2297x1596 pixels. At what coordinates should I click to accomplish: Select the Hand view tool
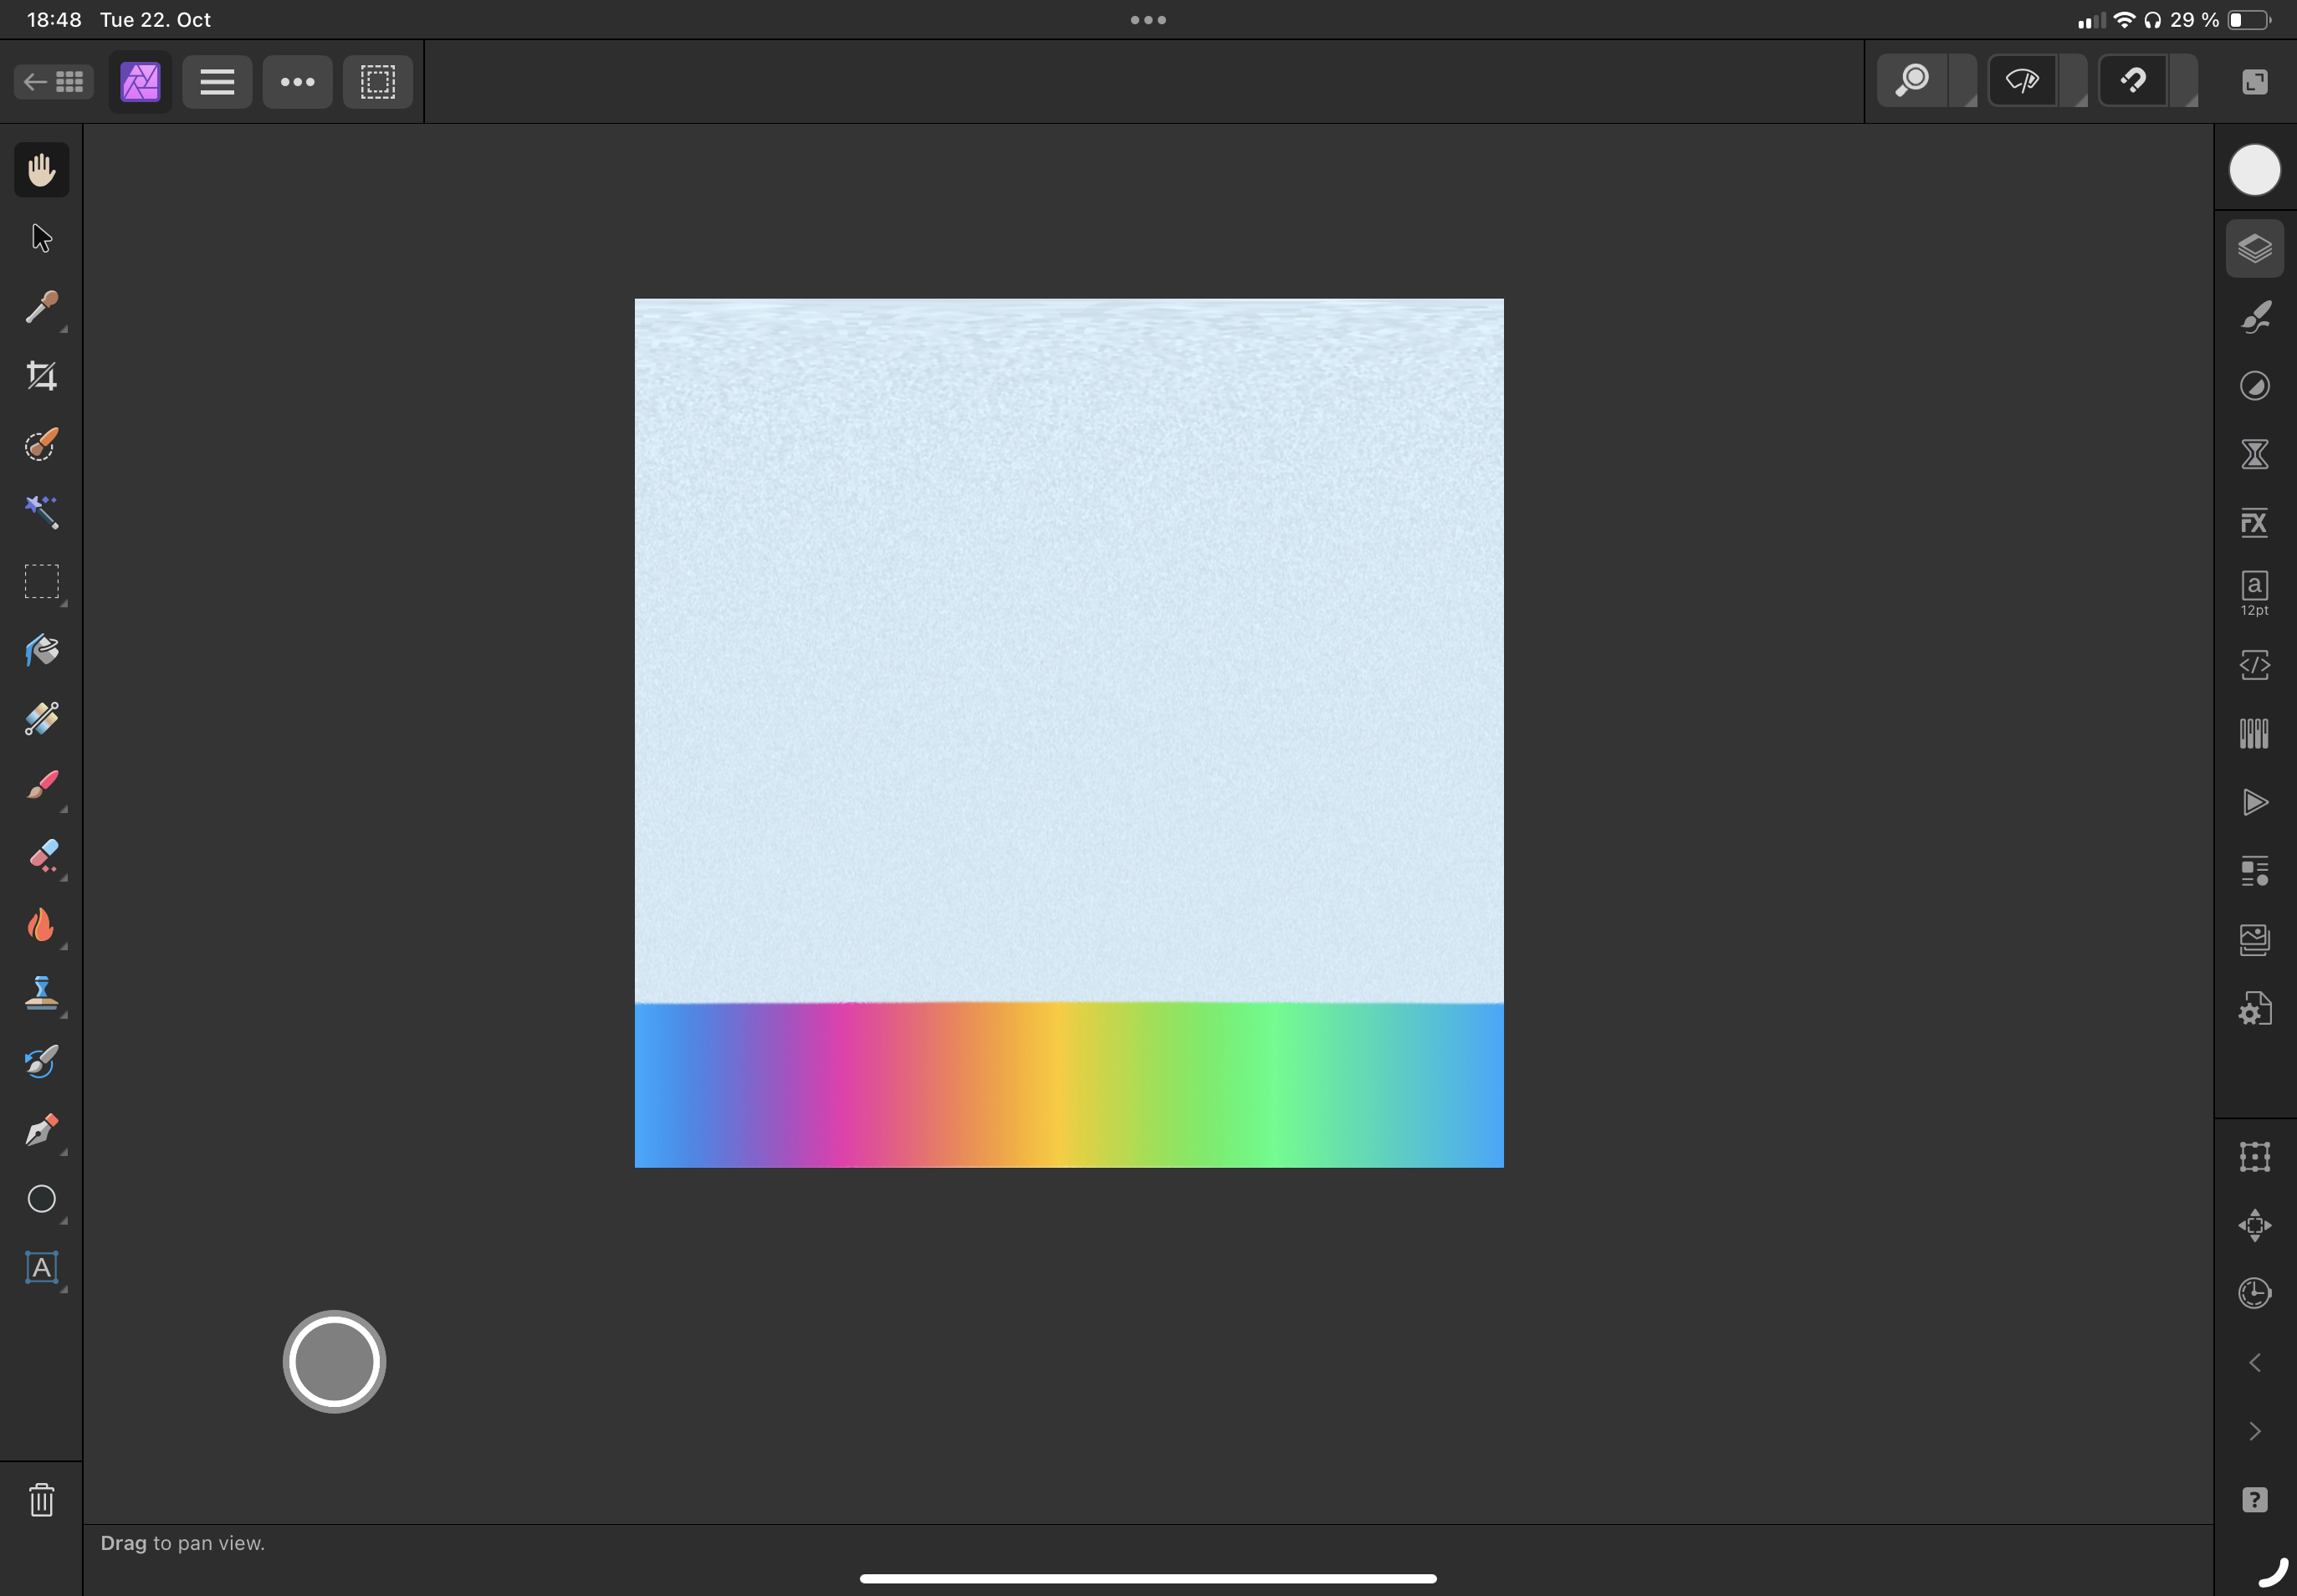pyautogui.click(x=41, y=170)
